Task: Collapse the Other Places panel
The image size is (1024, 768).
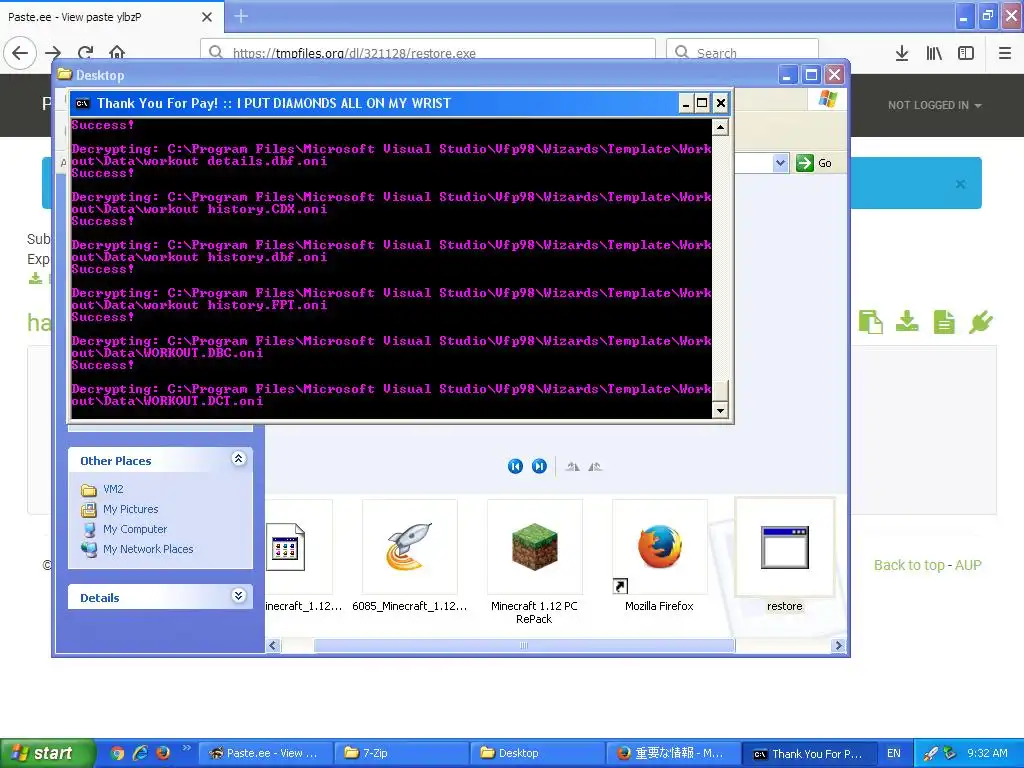Action: click(x=238, y=459)
